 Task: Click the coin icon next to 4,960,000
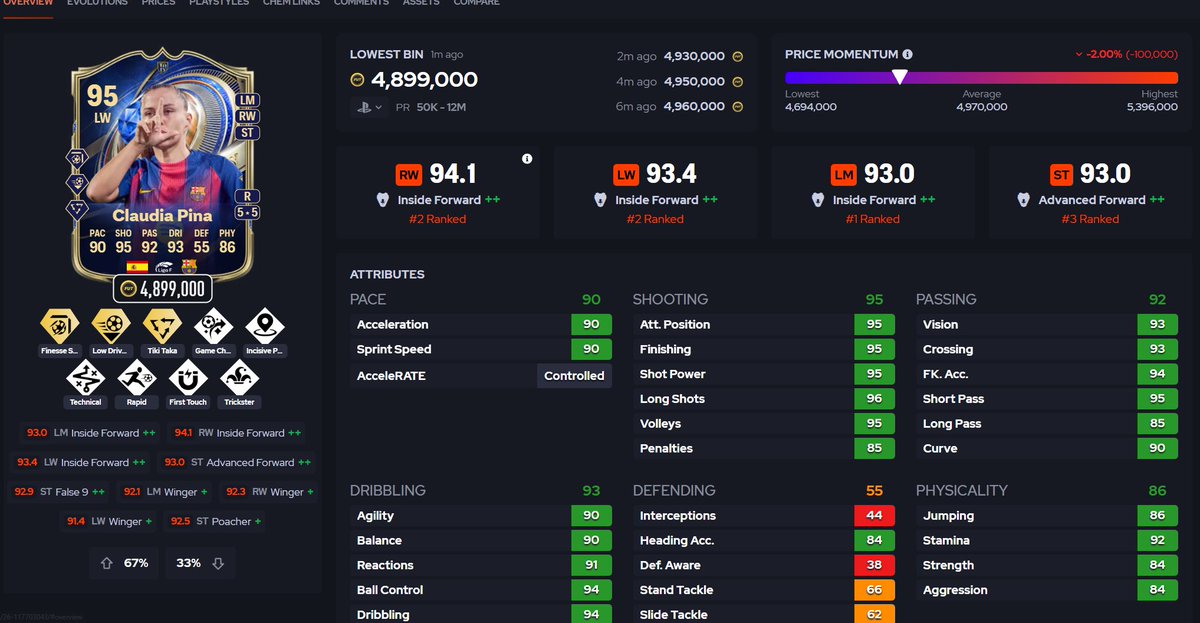click(738, 107)
